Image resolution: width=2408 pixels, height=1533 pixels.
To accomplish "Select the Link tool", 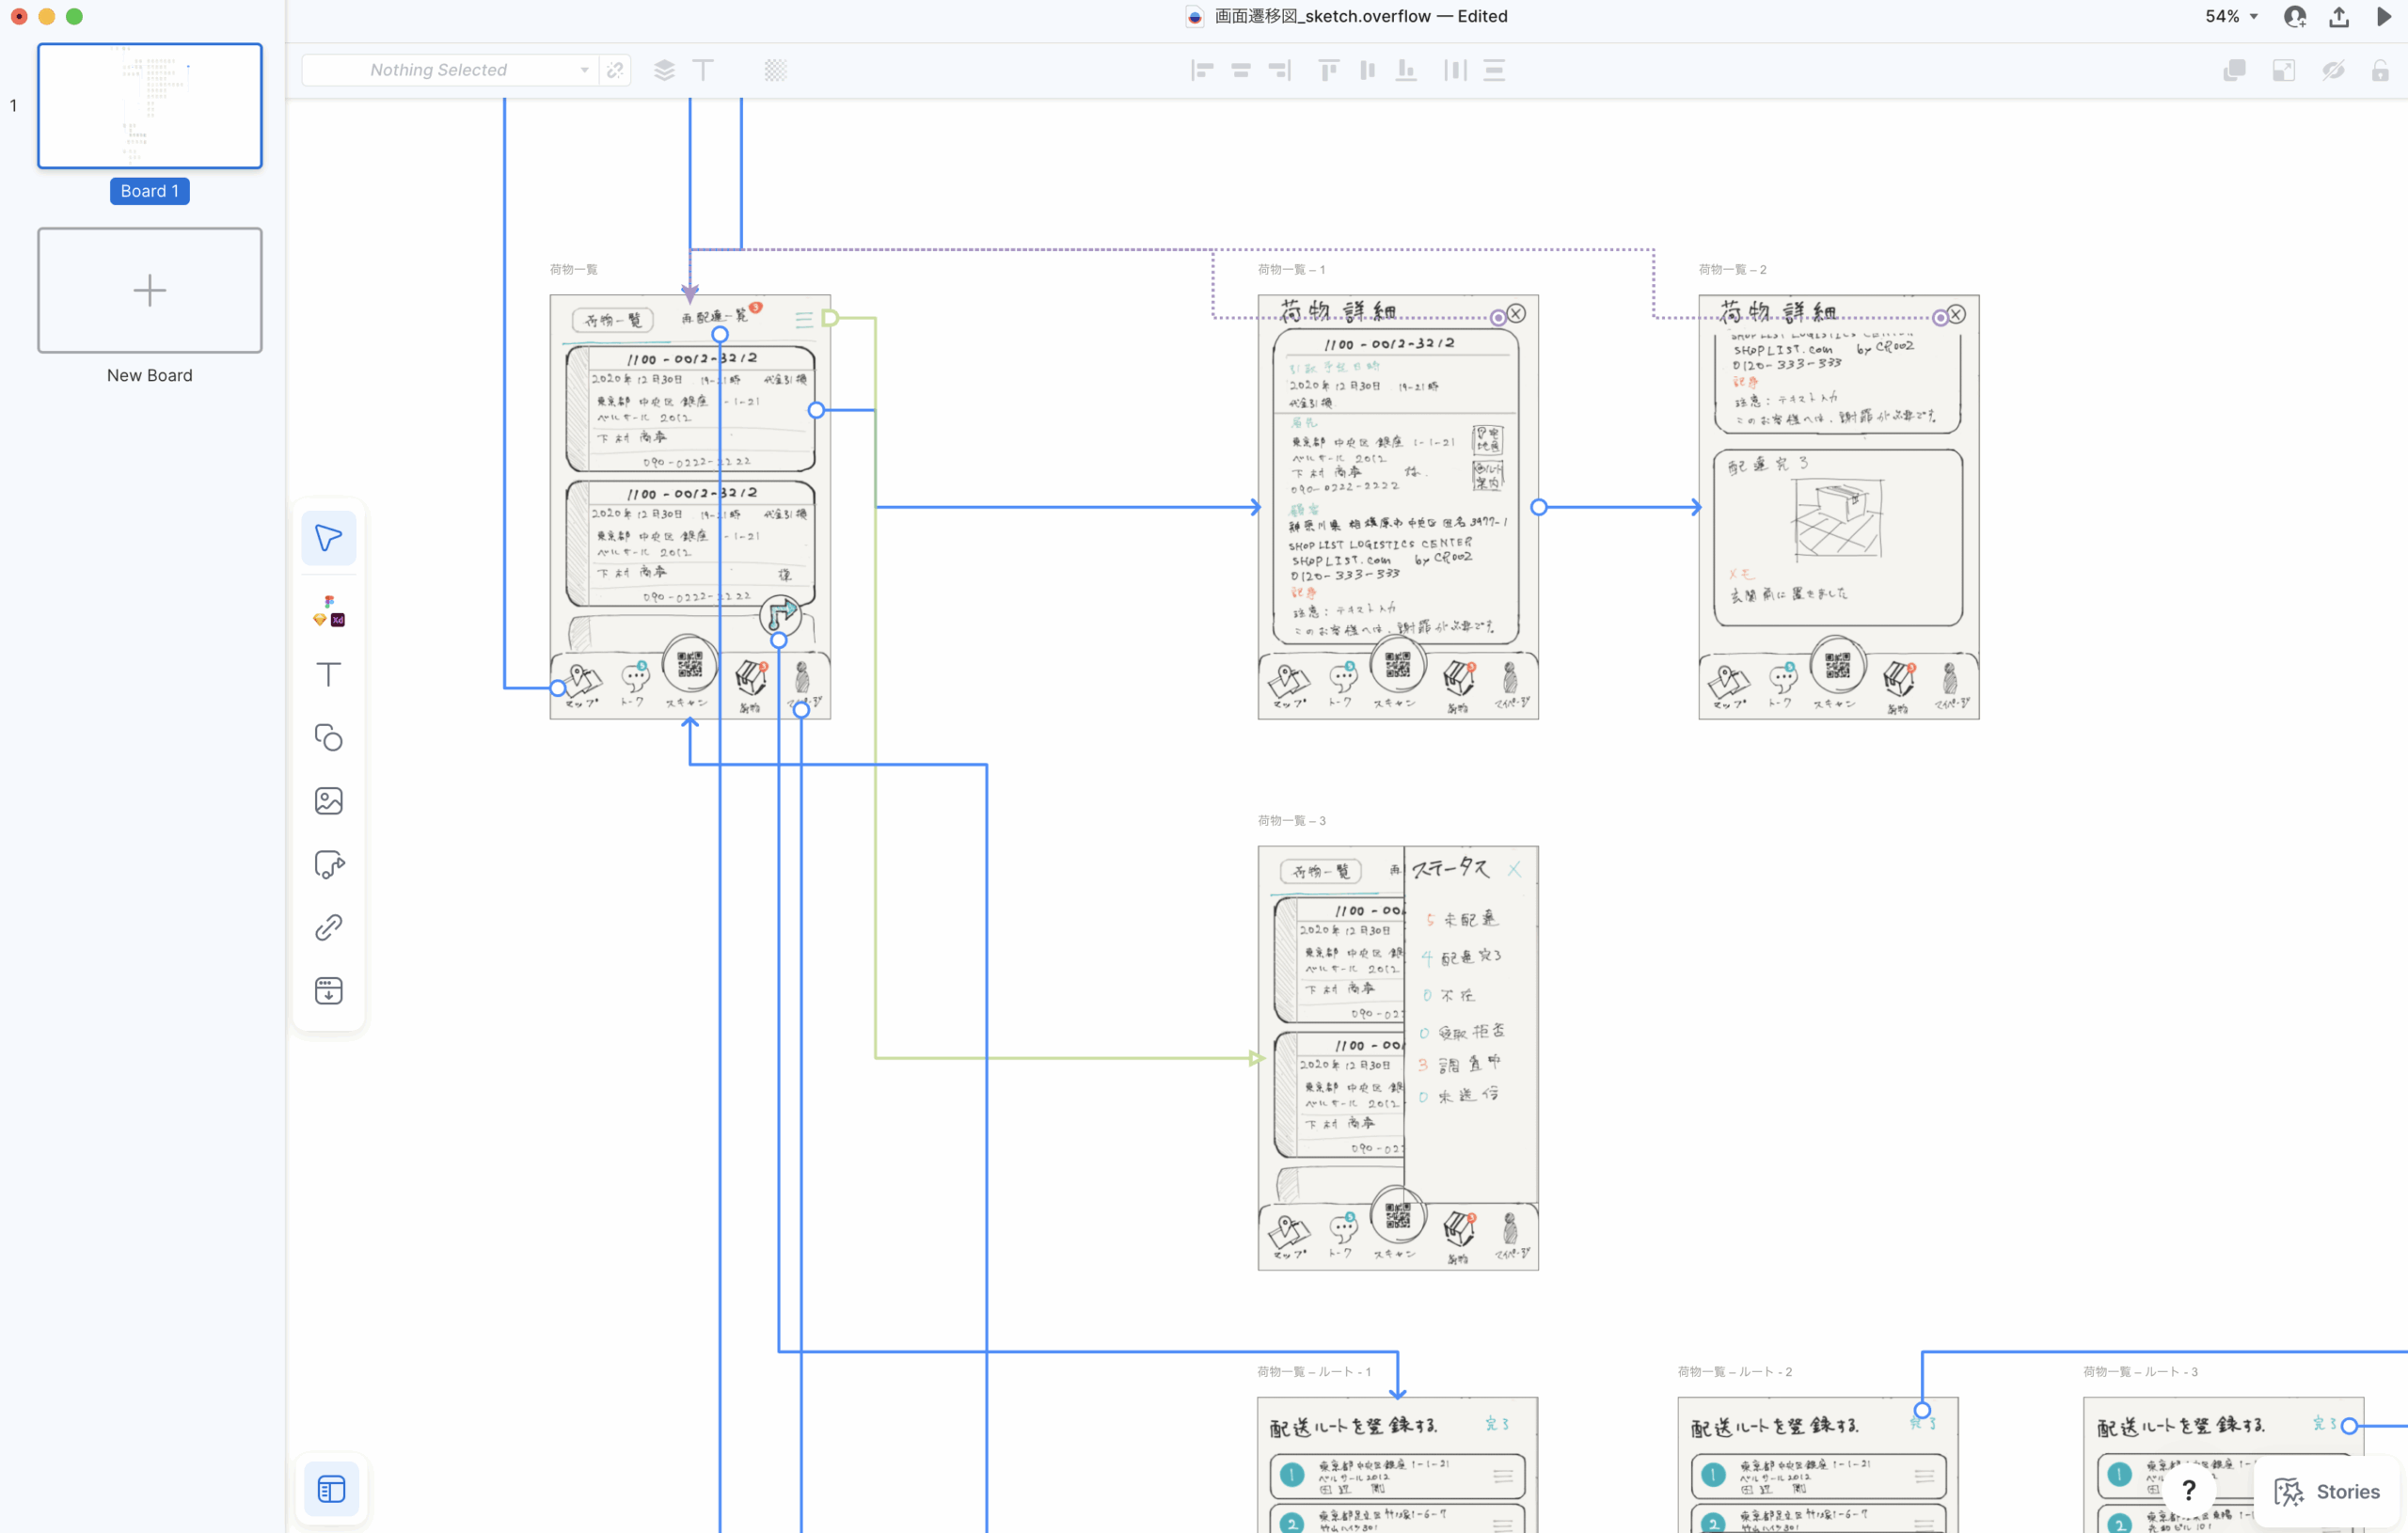I will click(x=328, y=927).
